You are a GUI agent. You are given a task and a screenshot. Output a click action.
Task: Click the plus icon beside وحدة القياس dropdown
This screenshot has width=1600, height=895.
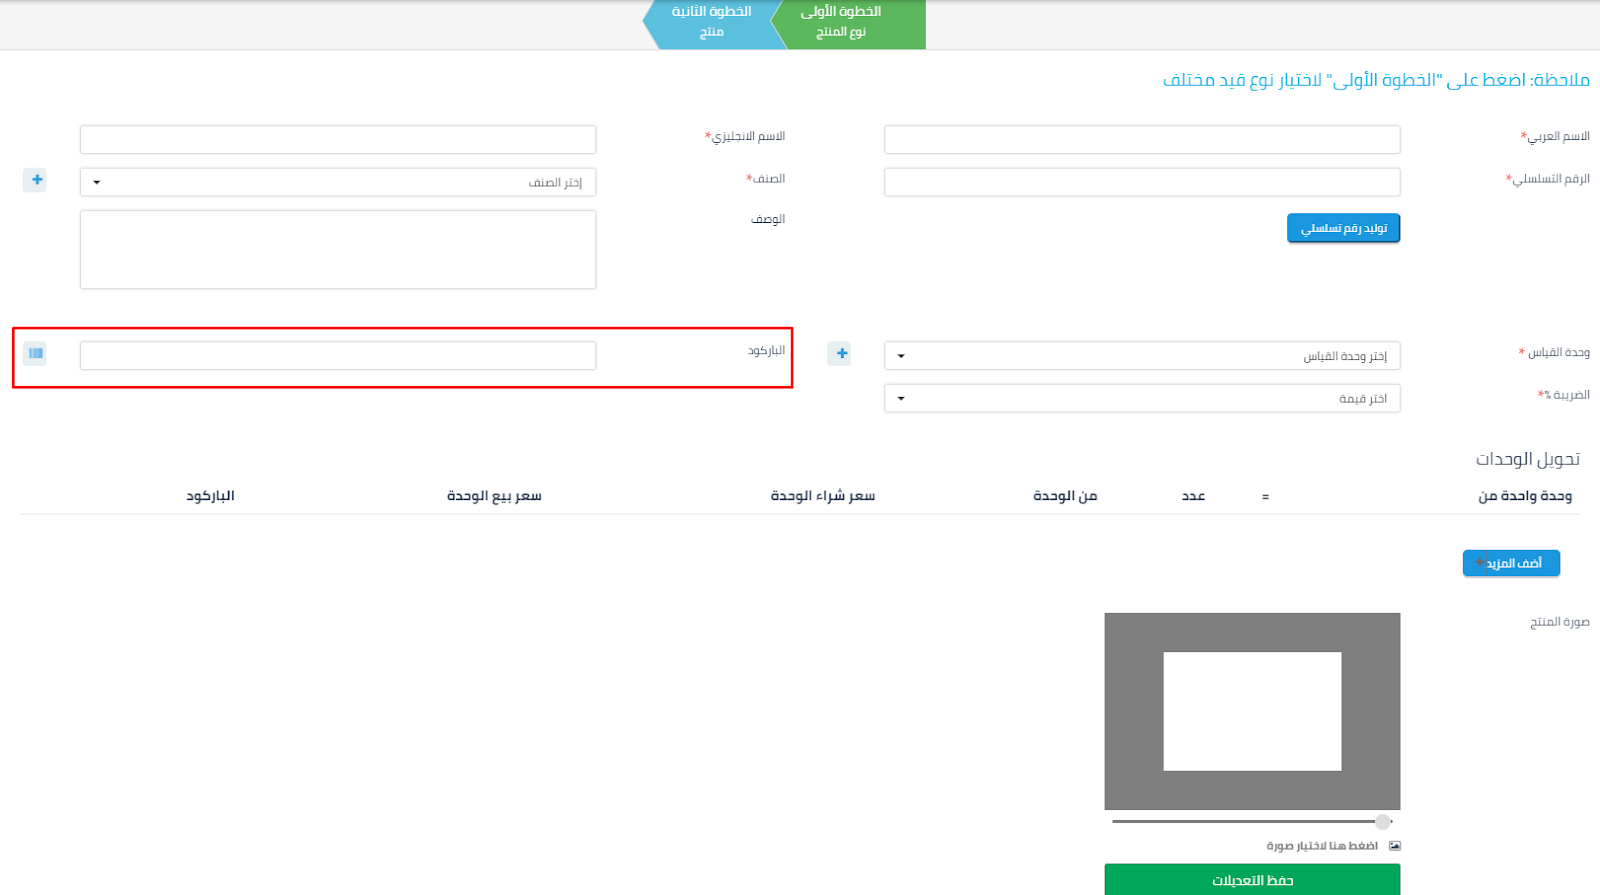(840, 353)
